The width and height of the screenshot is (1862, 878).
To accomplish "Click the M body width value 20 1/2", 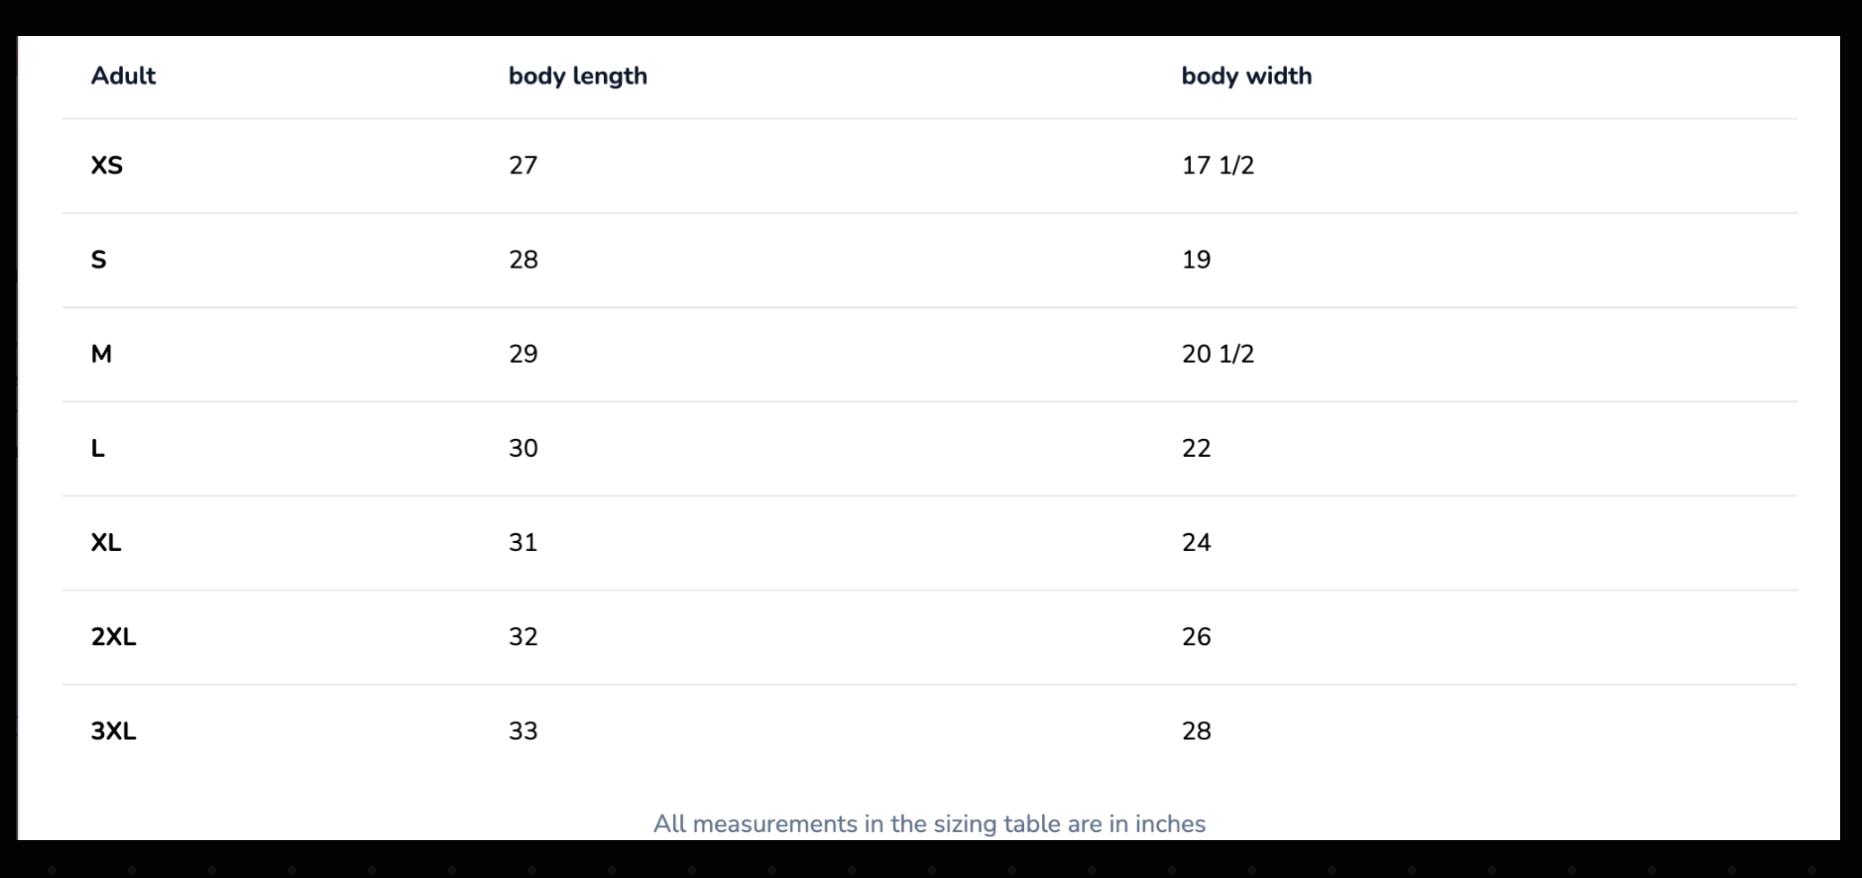I will [x=1217, y=354].
